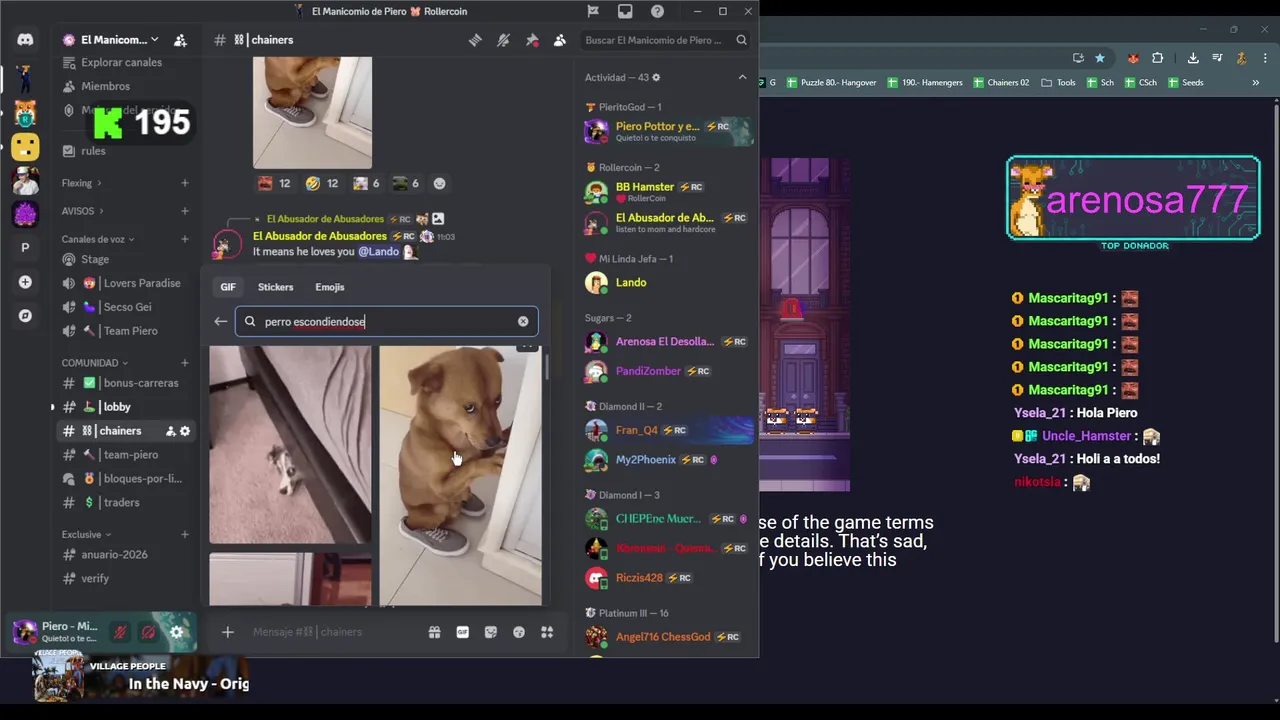Image resolution: width=1280 pixels, height=720 pixels.
Task: Open the server with letter P icon
Action: tap(25, 248)
